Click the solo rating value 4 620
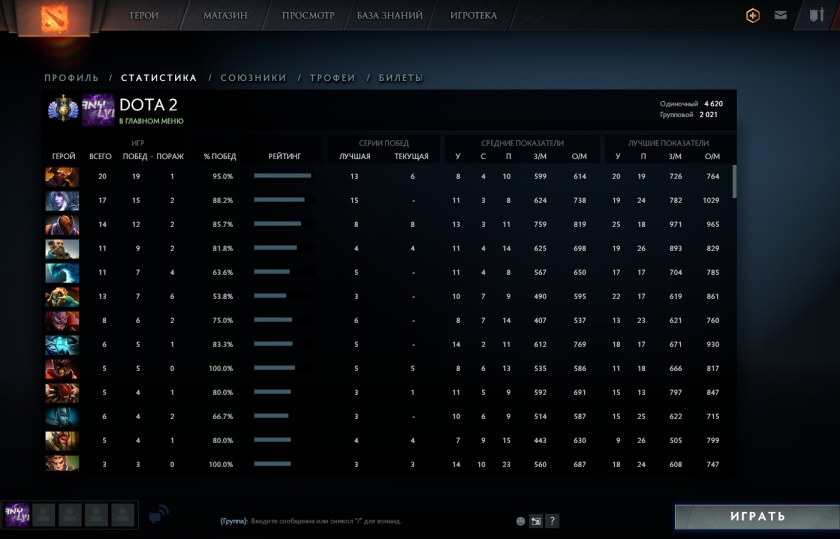 point(714,104)
